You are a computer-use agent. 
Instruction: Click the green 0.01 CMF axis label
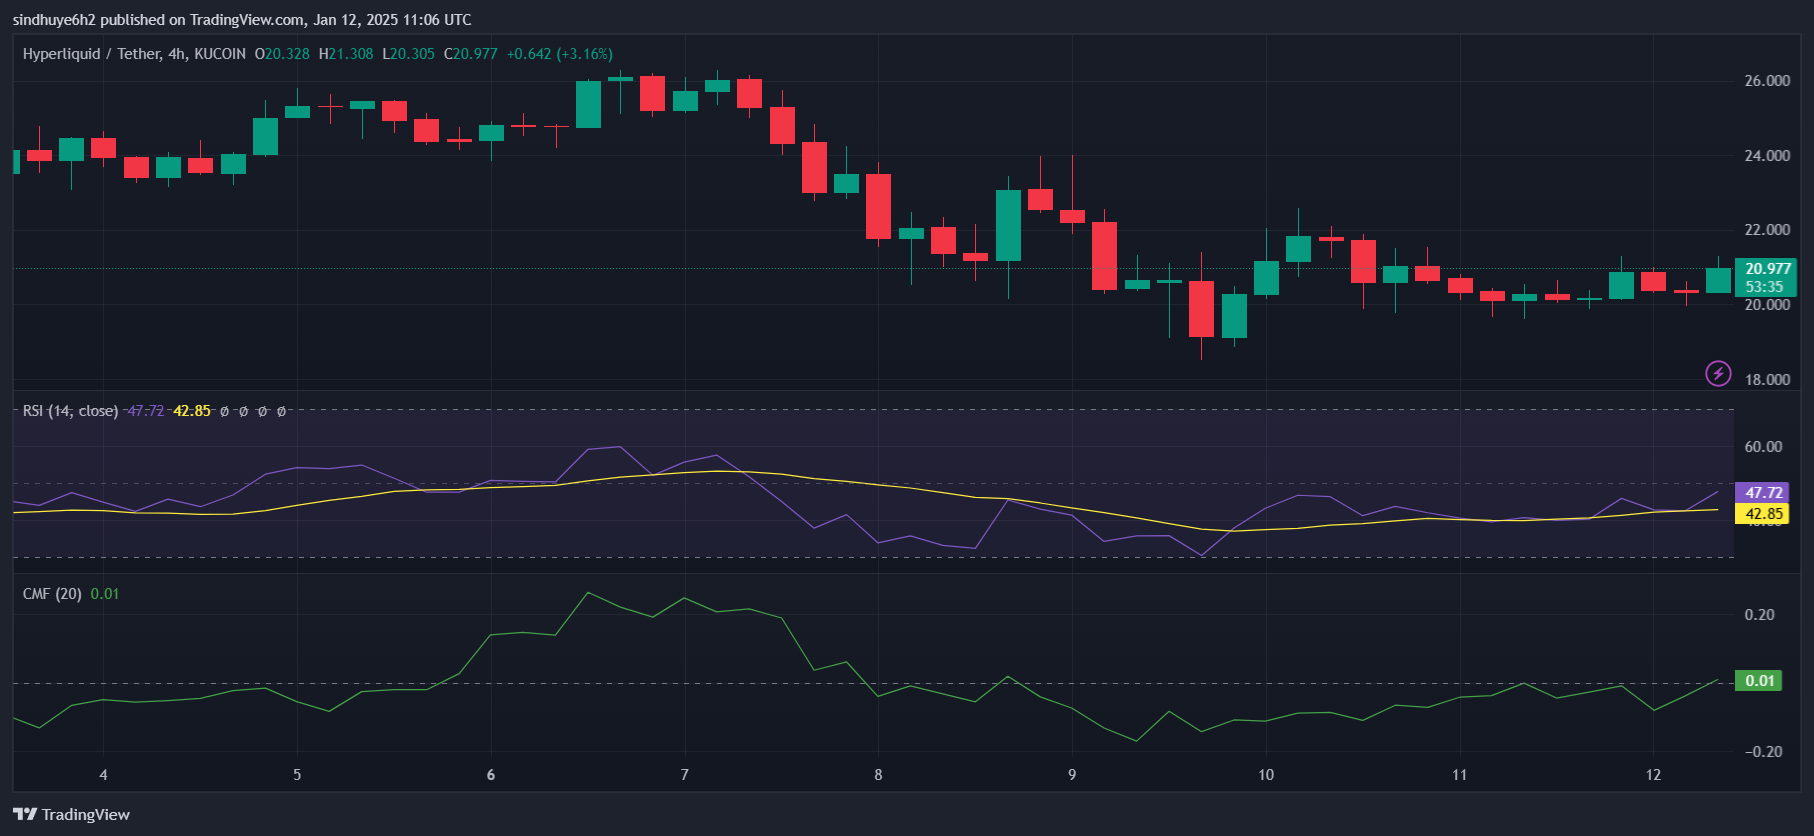pos(1759,681)
